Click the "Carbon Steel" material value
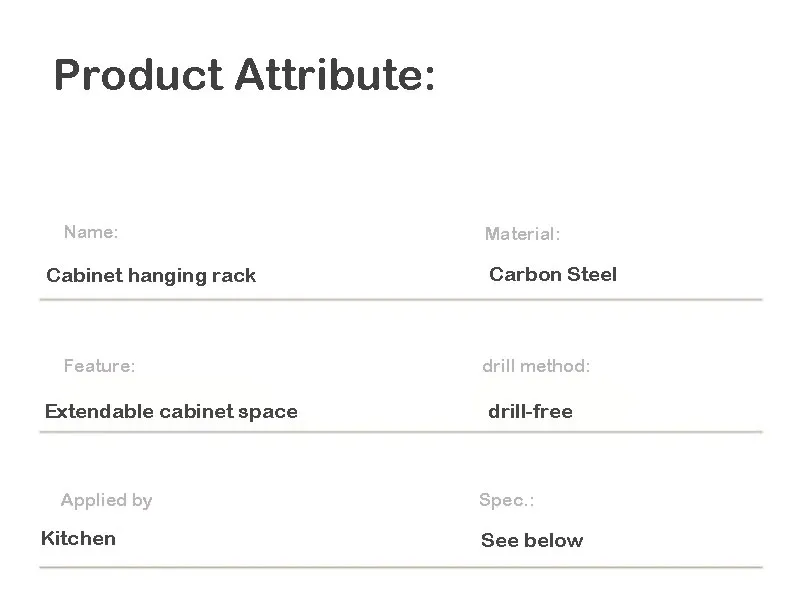The image size is (800, 592). pos(553,274)
